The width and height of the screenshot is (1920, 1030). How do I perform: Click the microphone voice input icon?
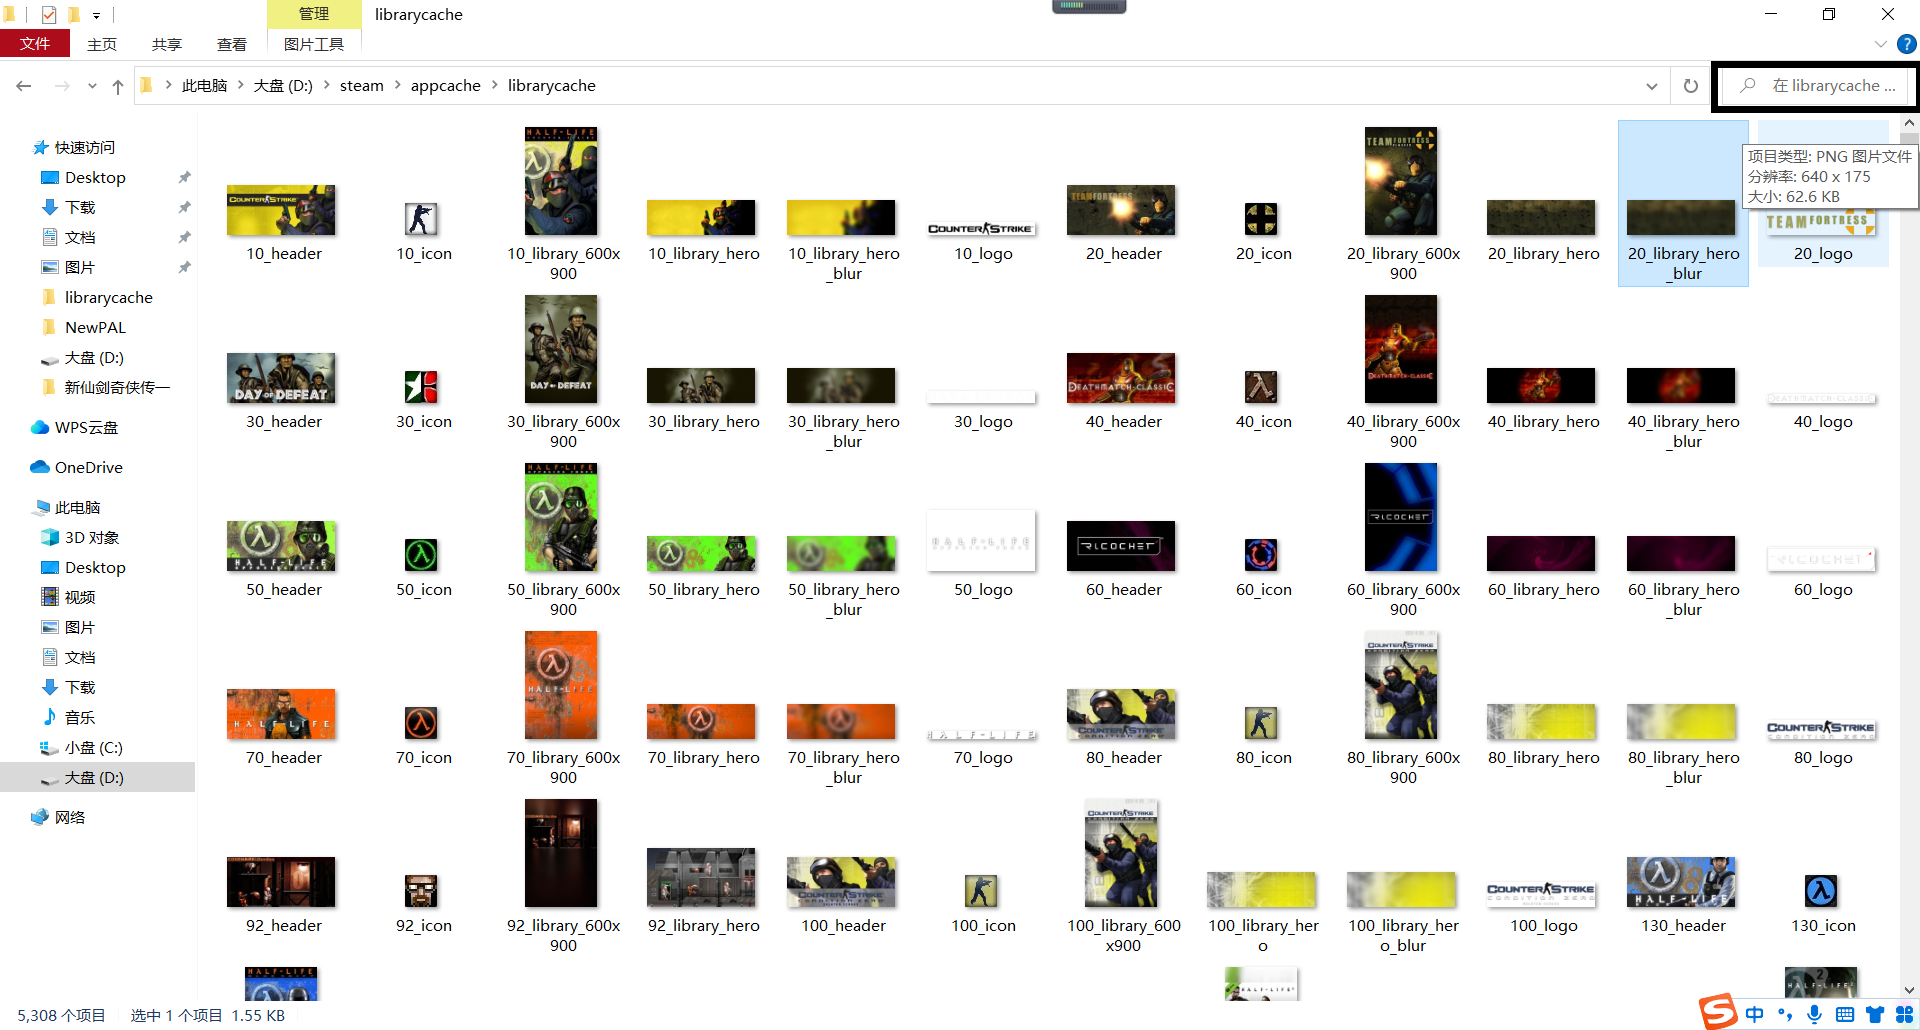(x=1815, y=1014)
